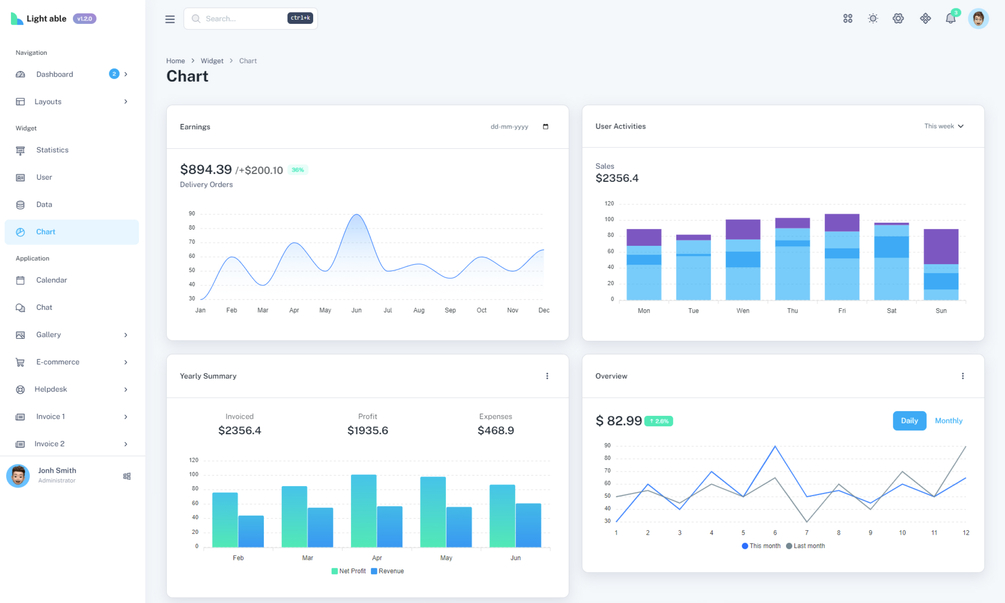
Task: Open User menu item
Action: [x=72, y=178]
